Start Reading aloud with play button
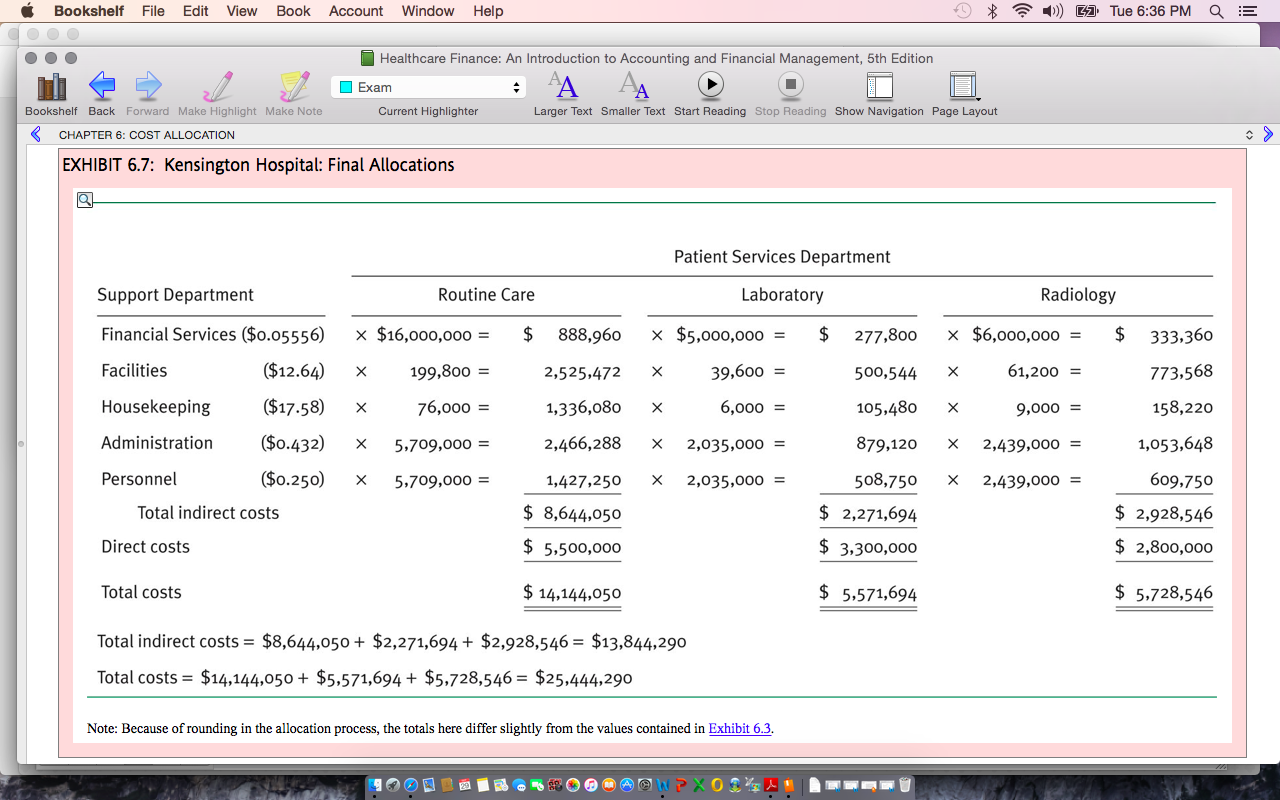The height and width of the screenshot is (800, 1280). click(710, 85)
